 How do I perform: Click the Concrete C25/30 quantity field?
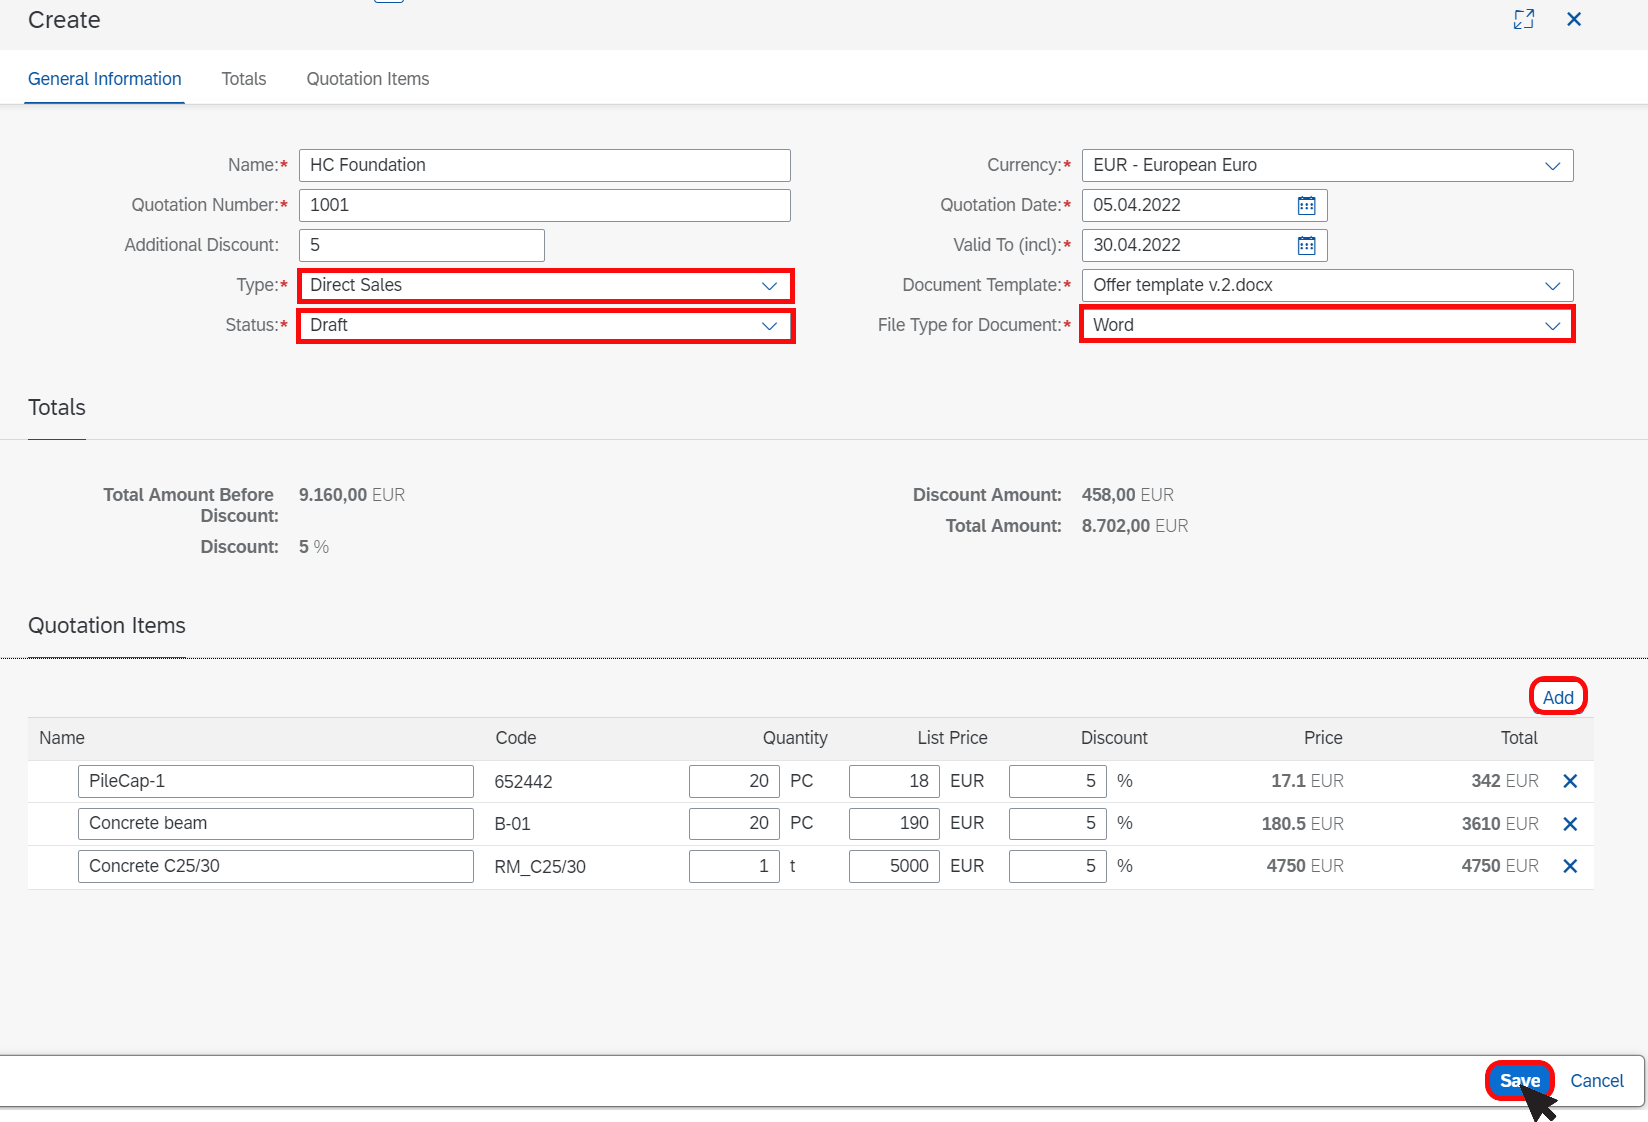click(x=734, y=866)
